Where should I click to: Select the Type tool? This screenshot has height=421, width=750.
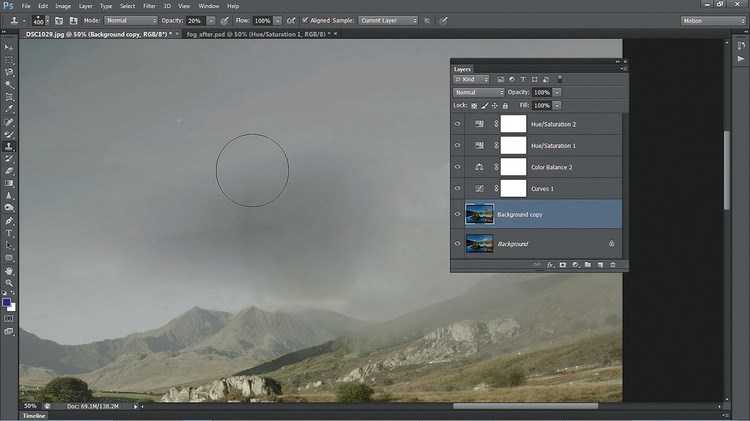click(9, 232)
